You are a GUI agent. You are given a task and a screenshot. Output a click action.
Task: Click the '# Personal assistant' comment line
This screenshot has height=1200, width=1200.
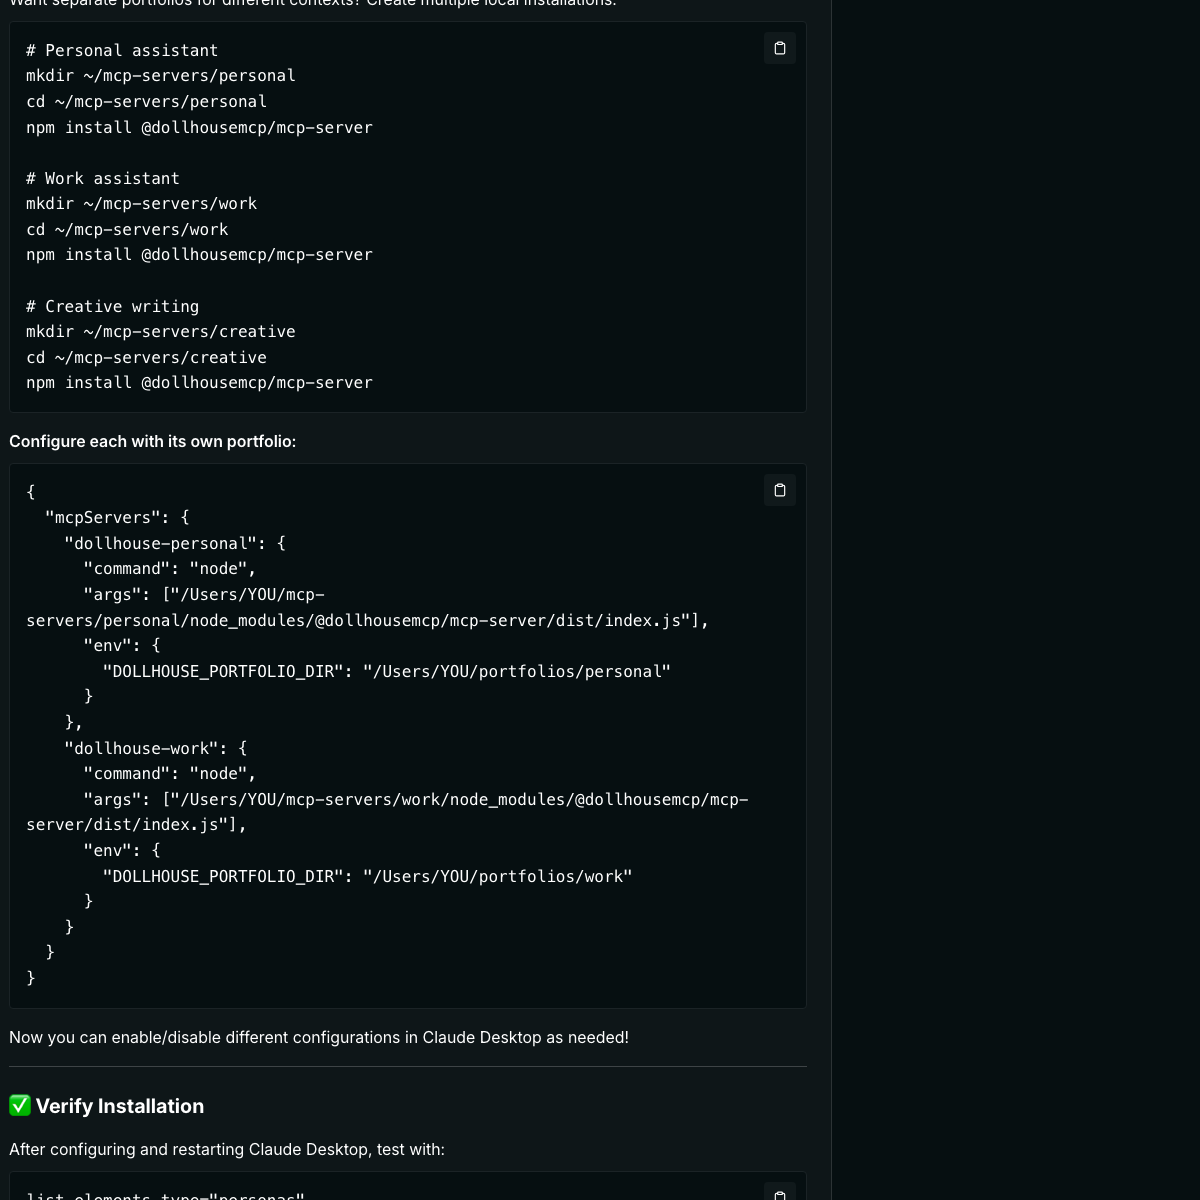122,51
